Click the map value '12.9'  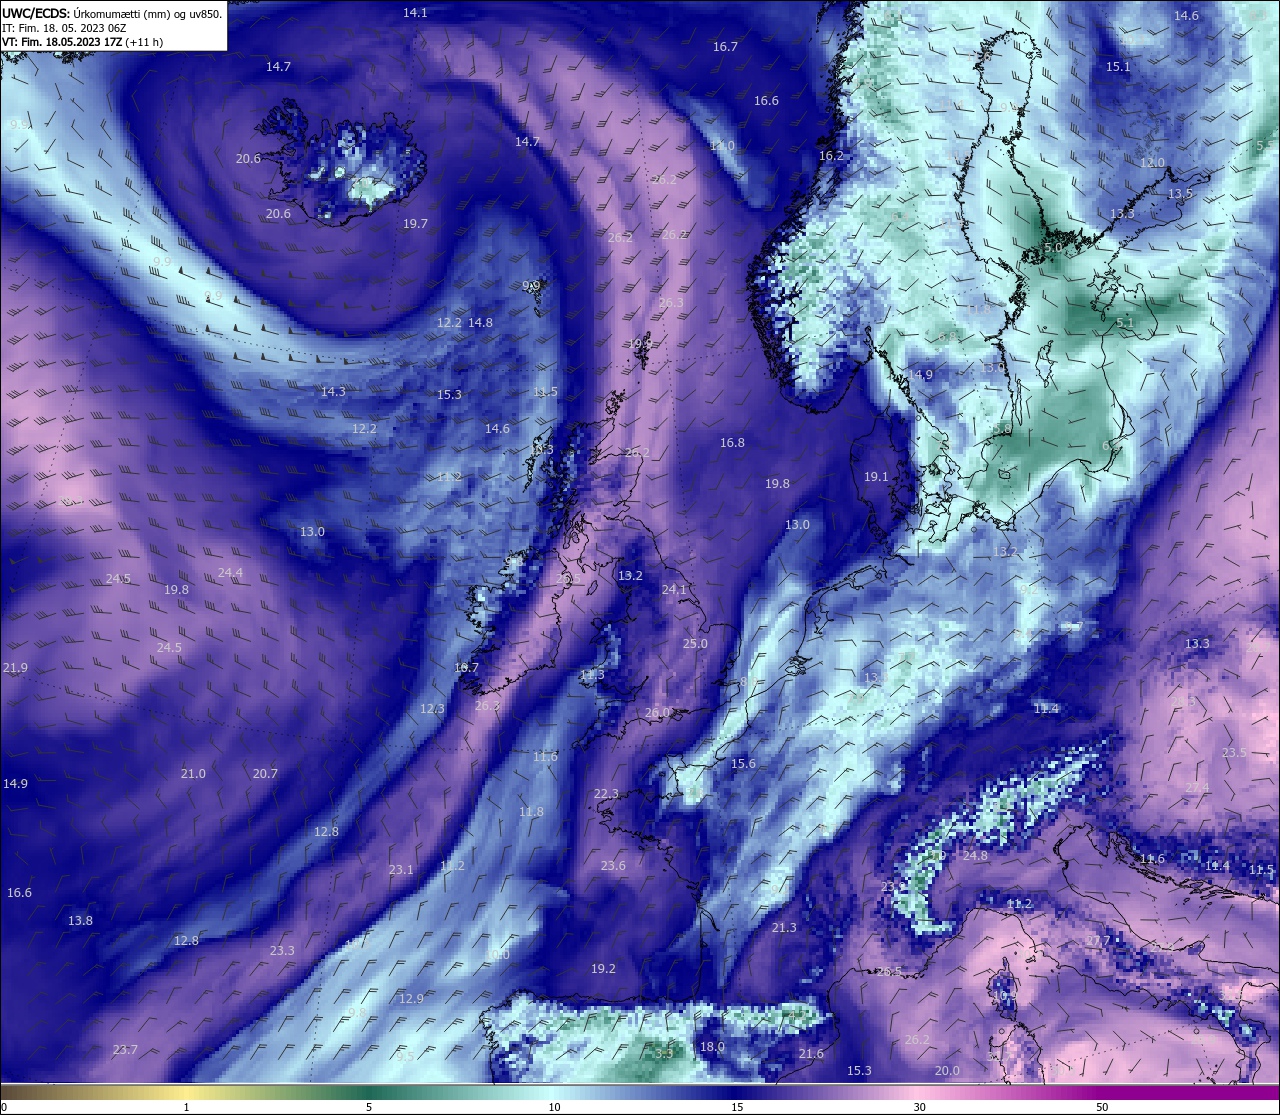pyautogui.click(x=411, y=999)
